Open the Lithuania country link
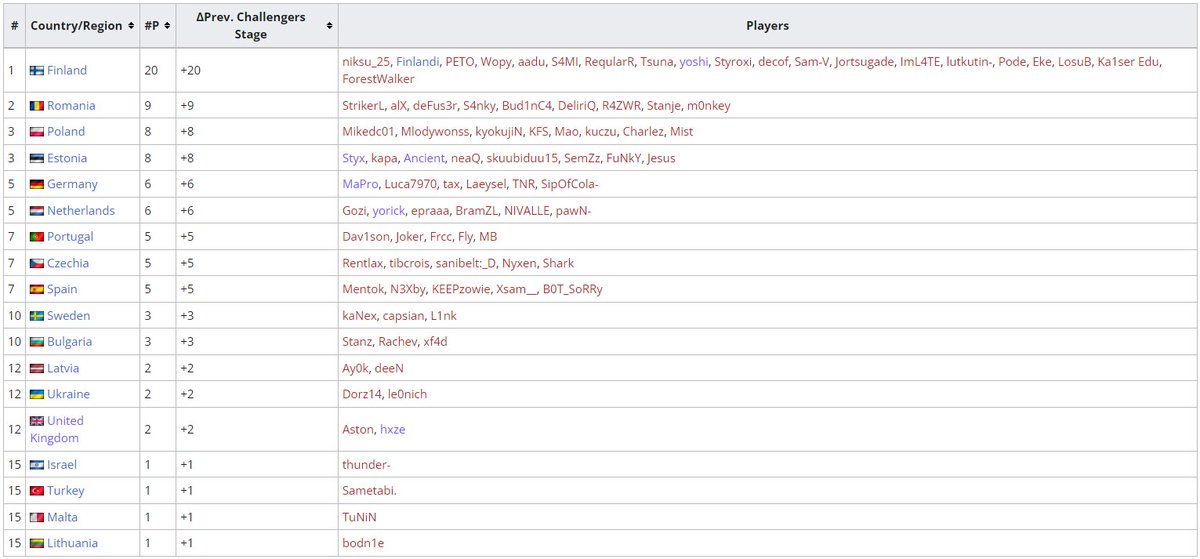This screenshot has width=1200, height=559. click(x=73, y=544)
